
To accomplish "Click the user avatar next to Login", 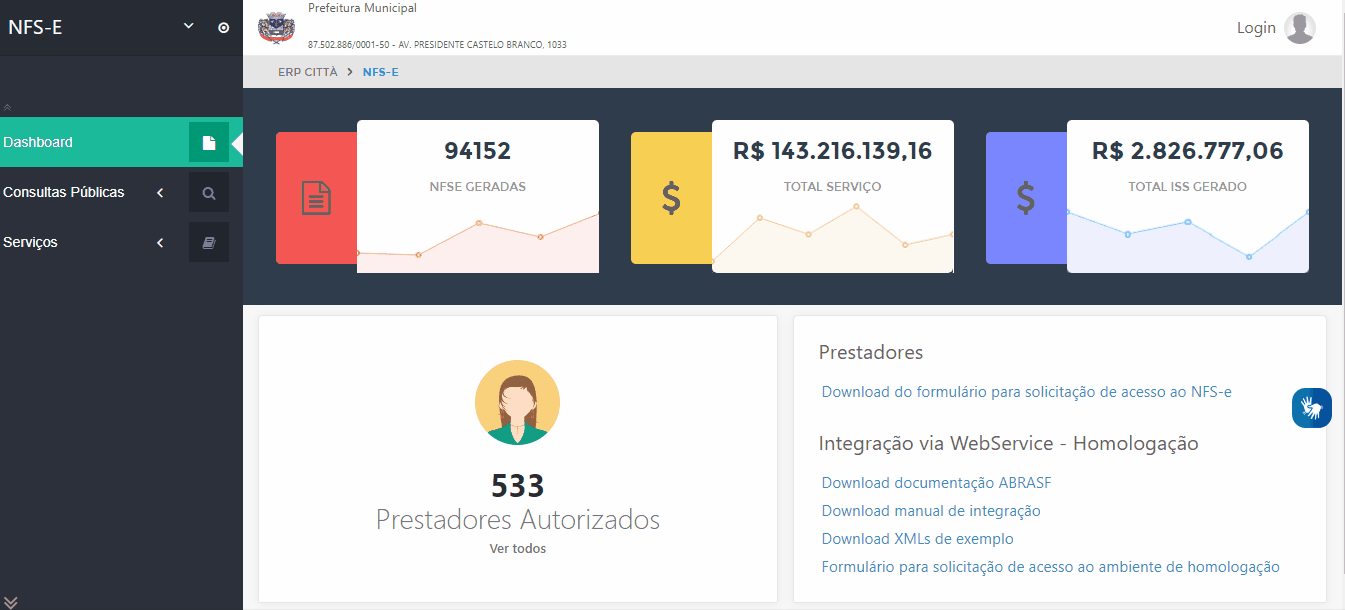I will click(1300, 28).
